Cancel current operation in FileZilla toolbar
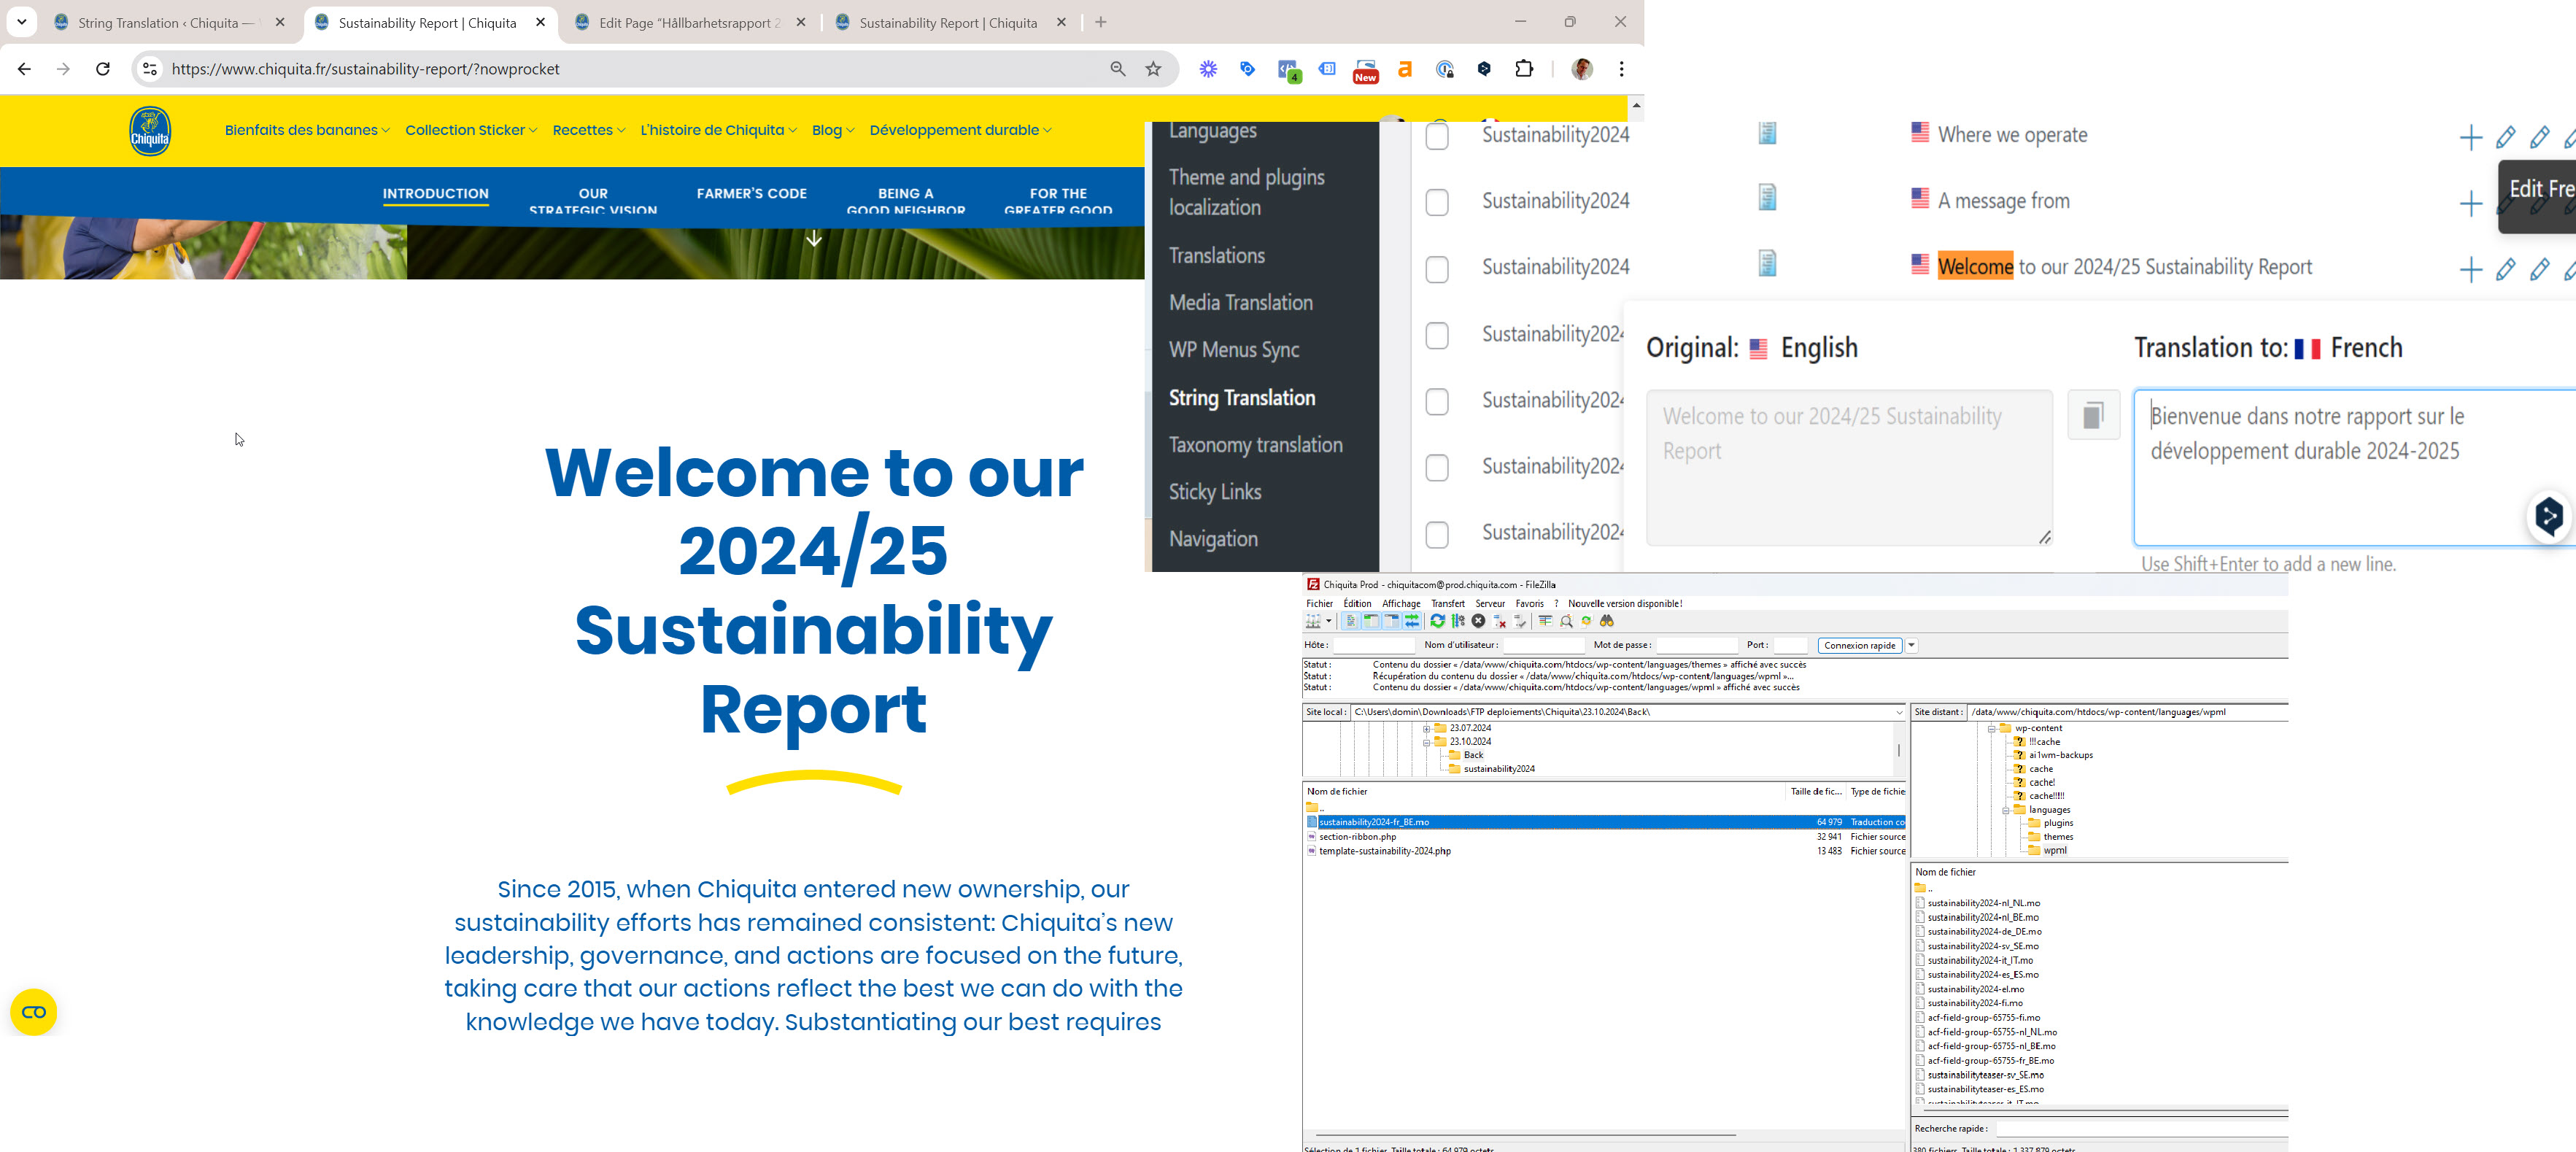 tap(1479, 621)
